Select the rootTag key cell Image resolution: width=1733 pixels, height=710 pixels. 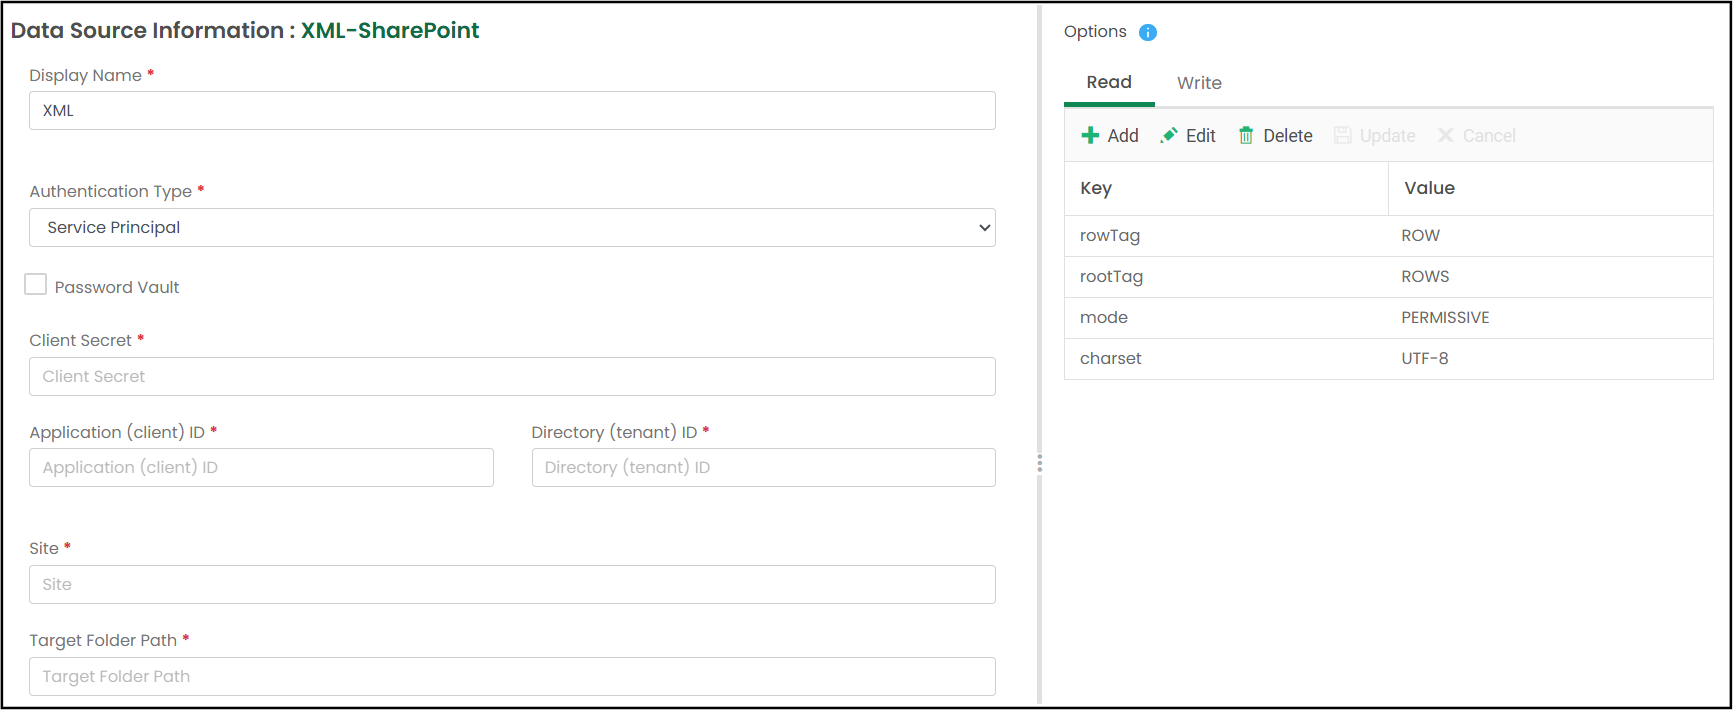pyautogui.click(x=1226, y=277)
